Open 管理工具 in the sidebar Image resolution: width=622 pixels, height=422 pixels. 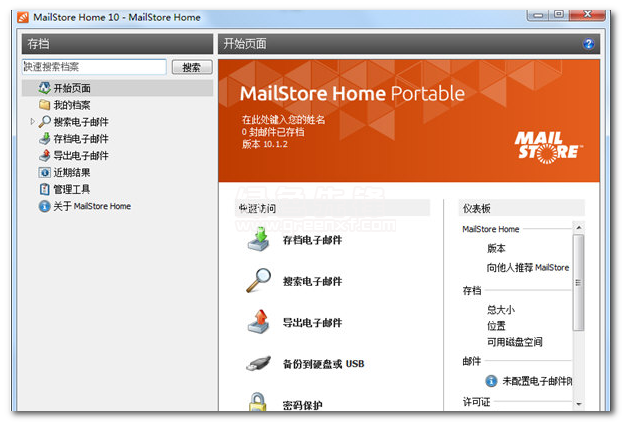click(x=72, y=189)
